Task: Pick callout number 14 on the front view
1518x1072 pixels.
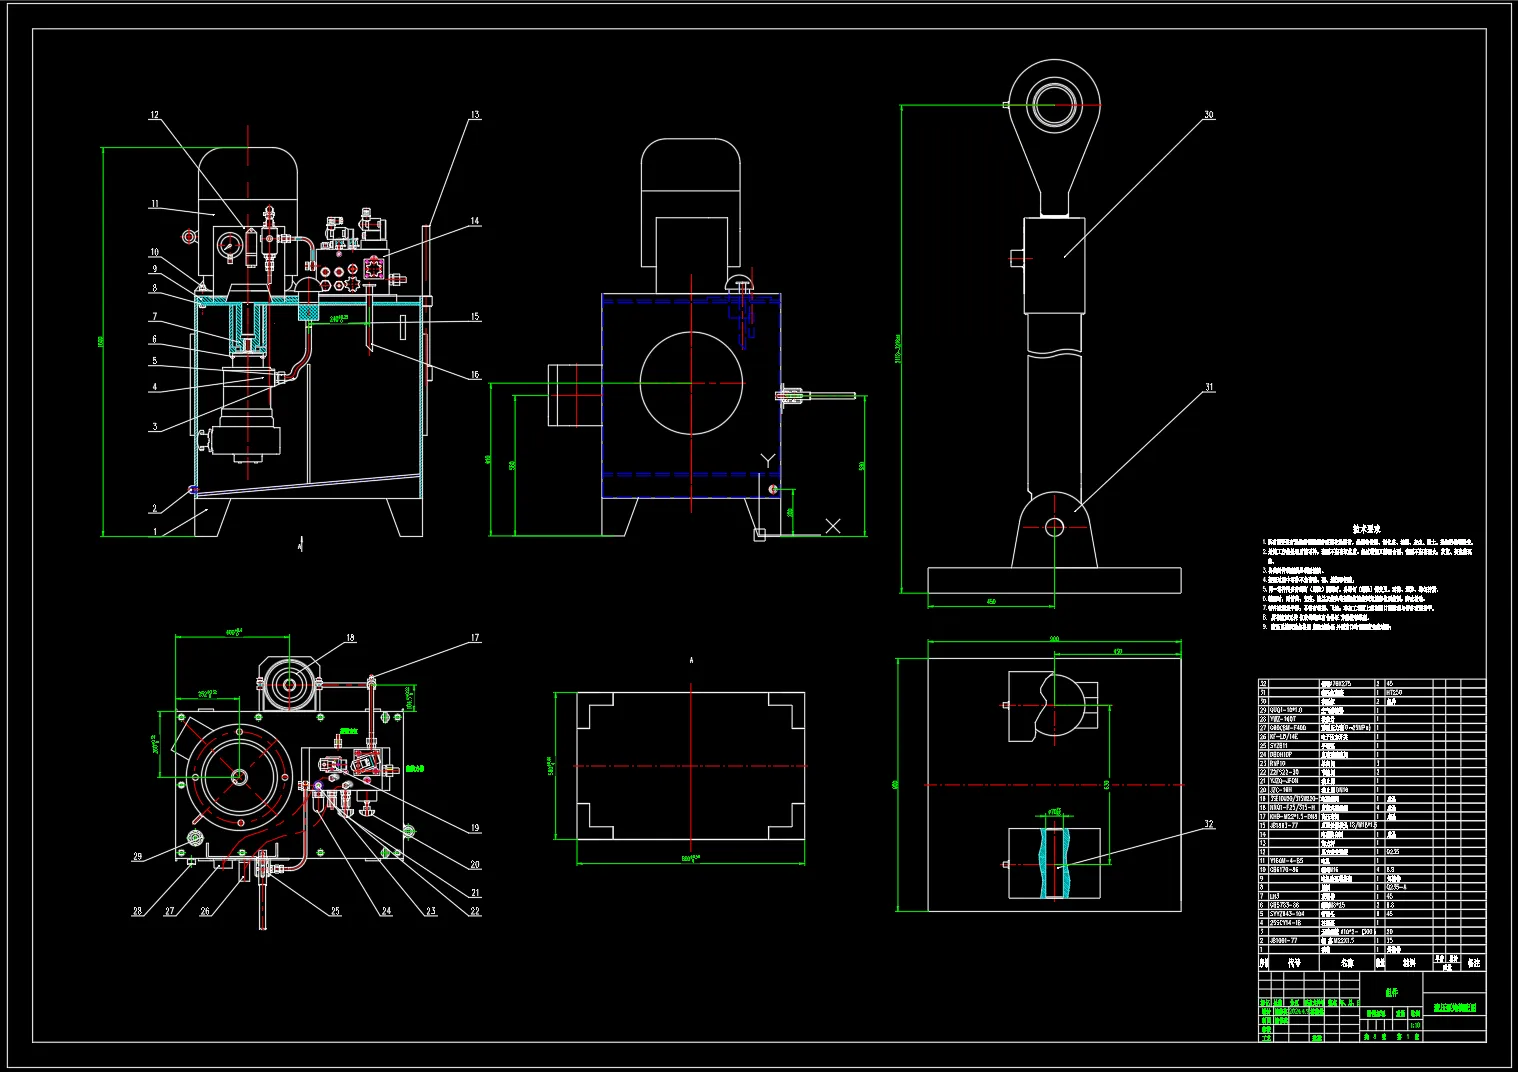Action: 475,221
